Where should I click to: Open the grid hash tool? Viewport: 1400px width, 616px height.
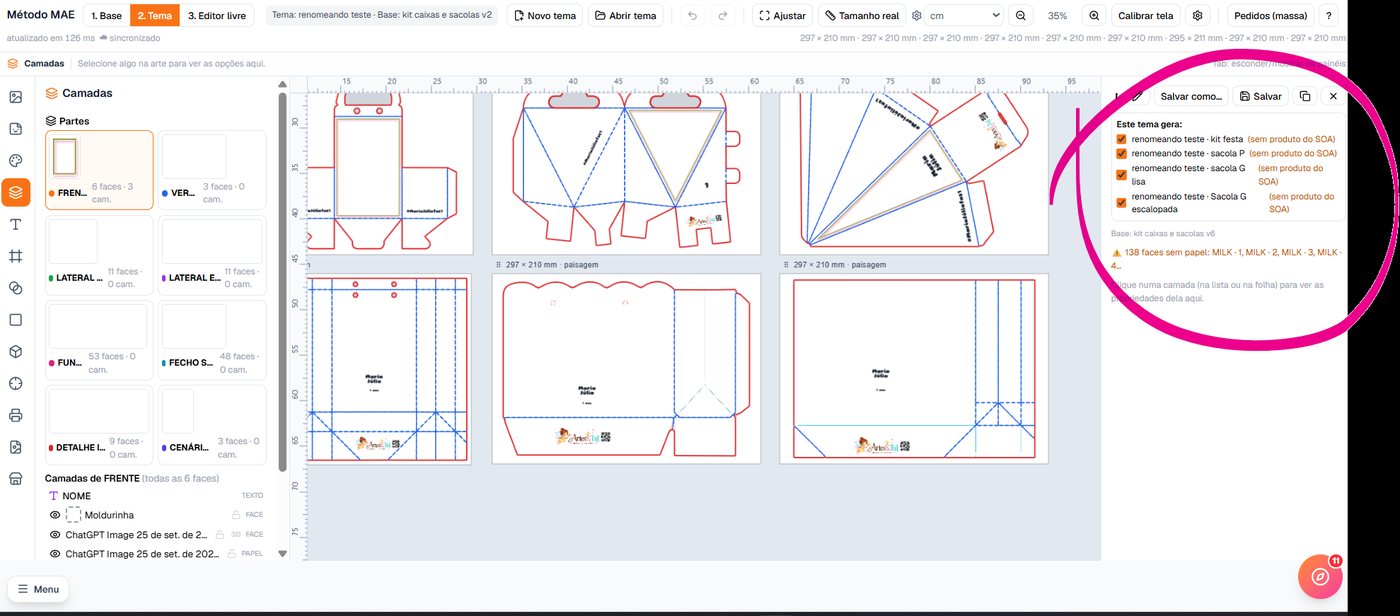pos(15,256)
